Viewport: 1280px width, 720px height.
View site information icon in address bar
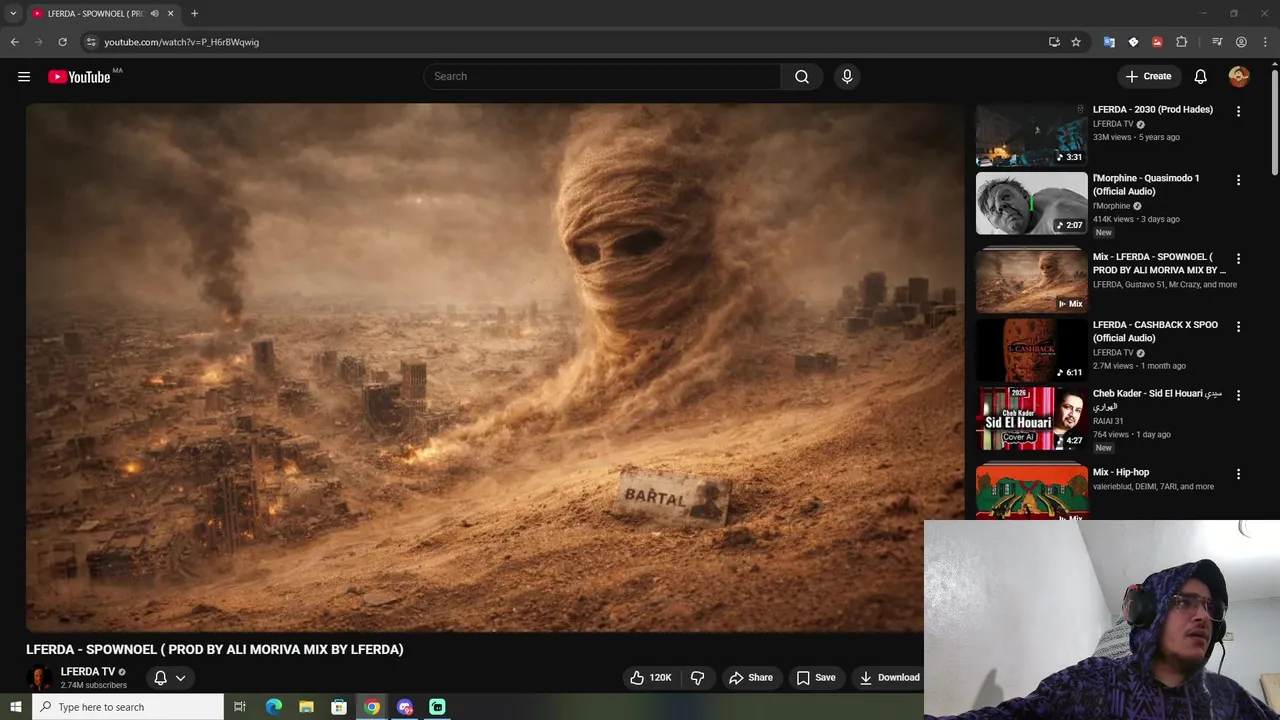pos(91,42)
